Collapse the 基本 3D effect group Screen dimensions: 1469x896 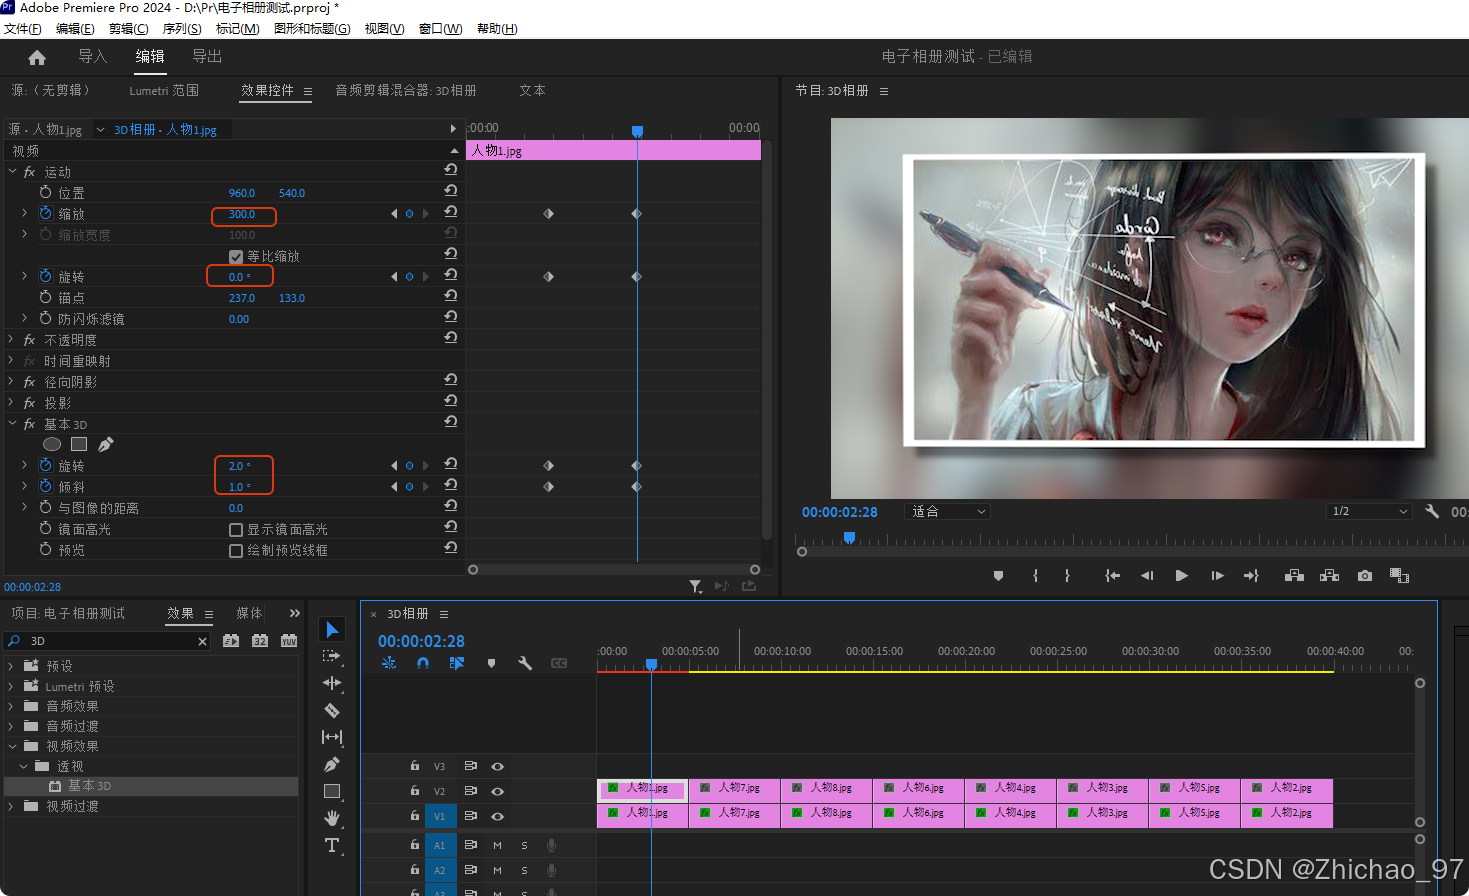coord(12,424)
